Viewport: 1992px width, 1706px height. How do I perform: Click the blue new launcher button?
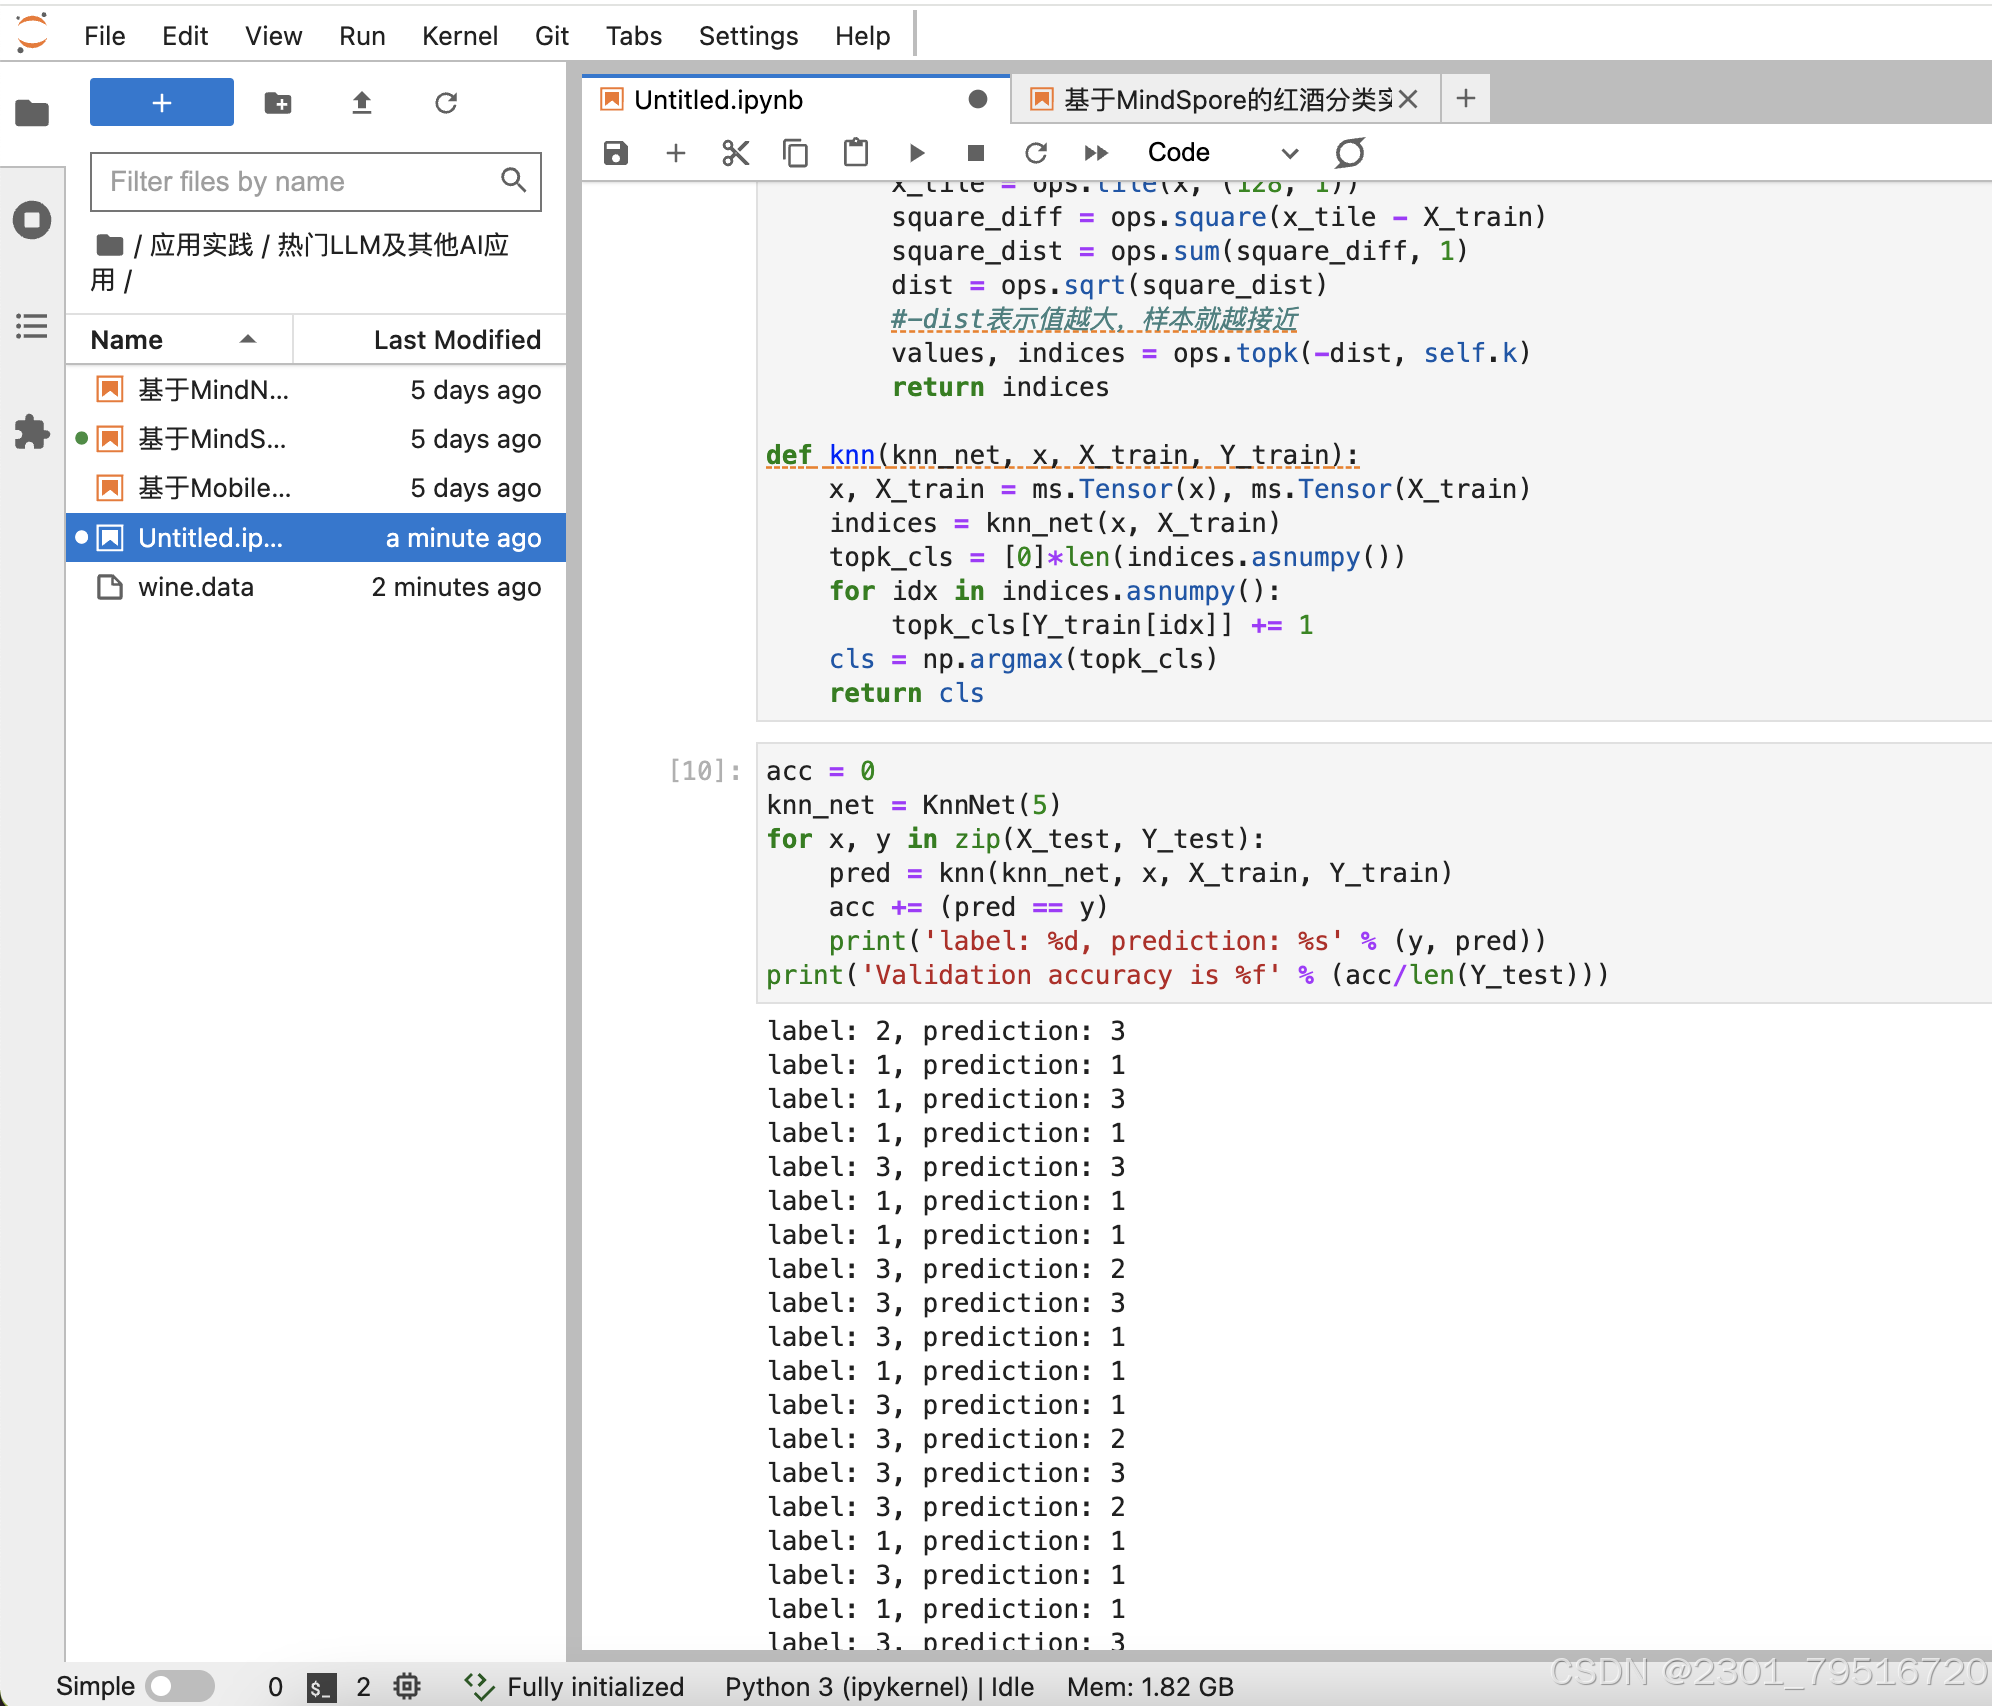coord(162,103)
